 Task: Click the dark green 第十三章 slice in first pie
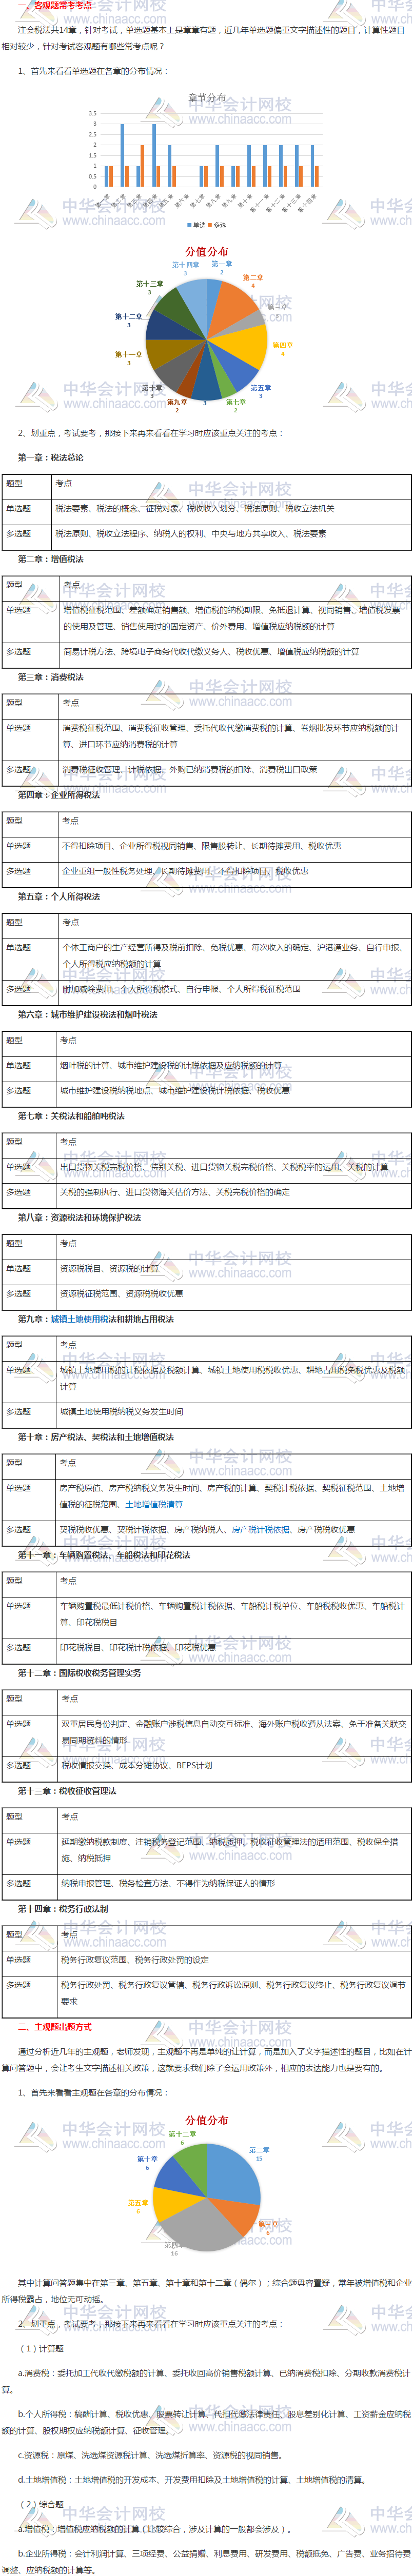click(x=173, y=310)
